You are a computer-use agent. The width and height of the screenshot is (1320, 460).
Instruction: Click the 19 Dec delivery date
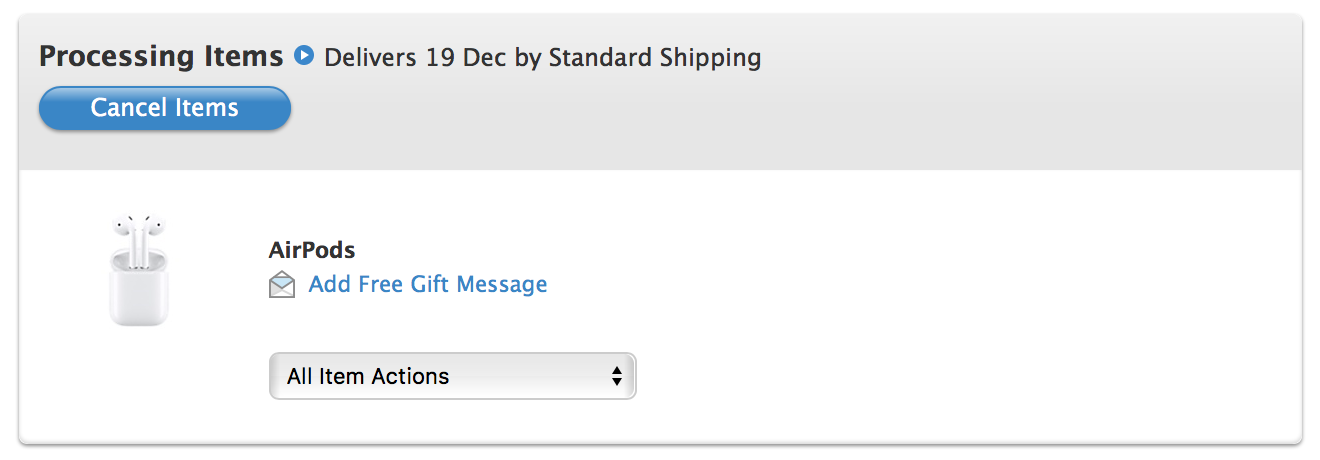coord(466,57)
